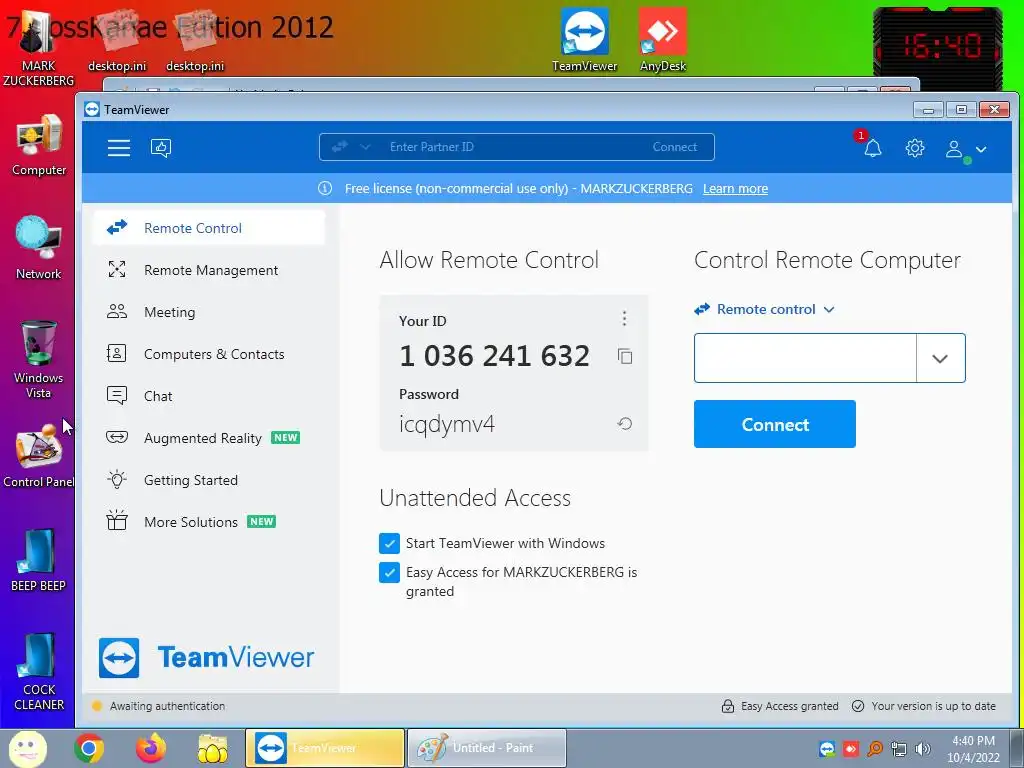Open the MARK ZUCKERBERG desktop icon

click(39, 47)
